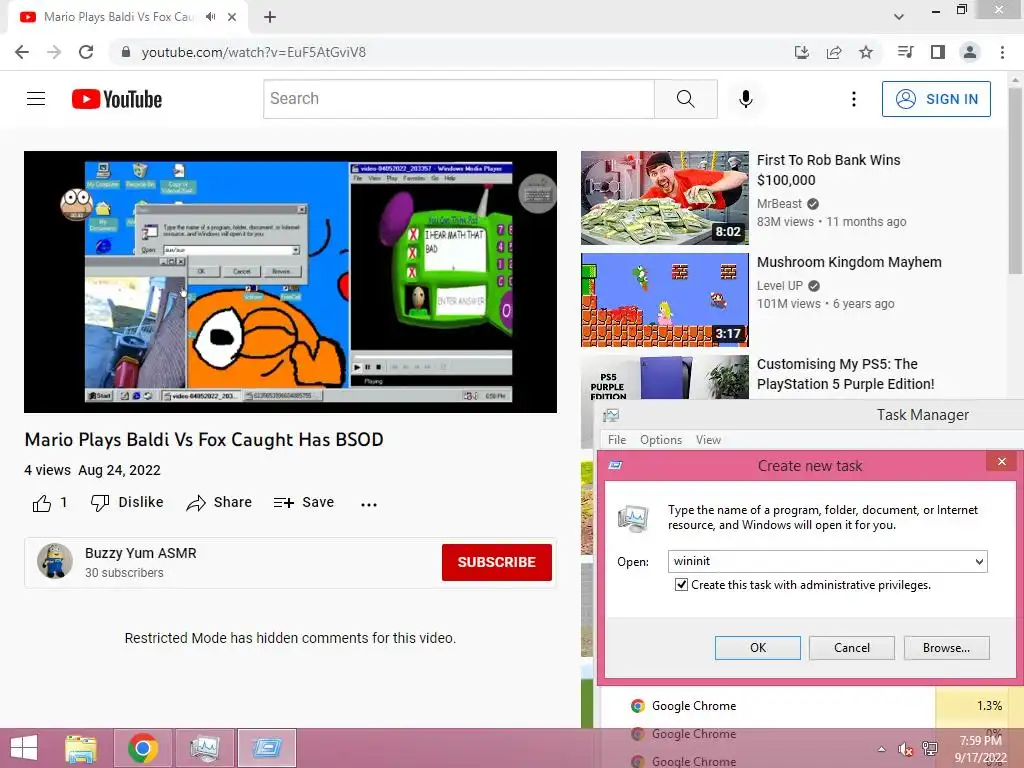Open File Explorer from taskbar
Viewport: 1024px width, 768px height.
click(x=82, y=748)
